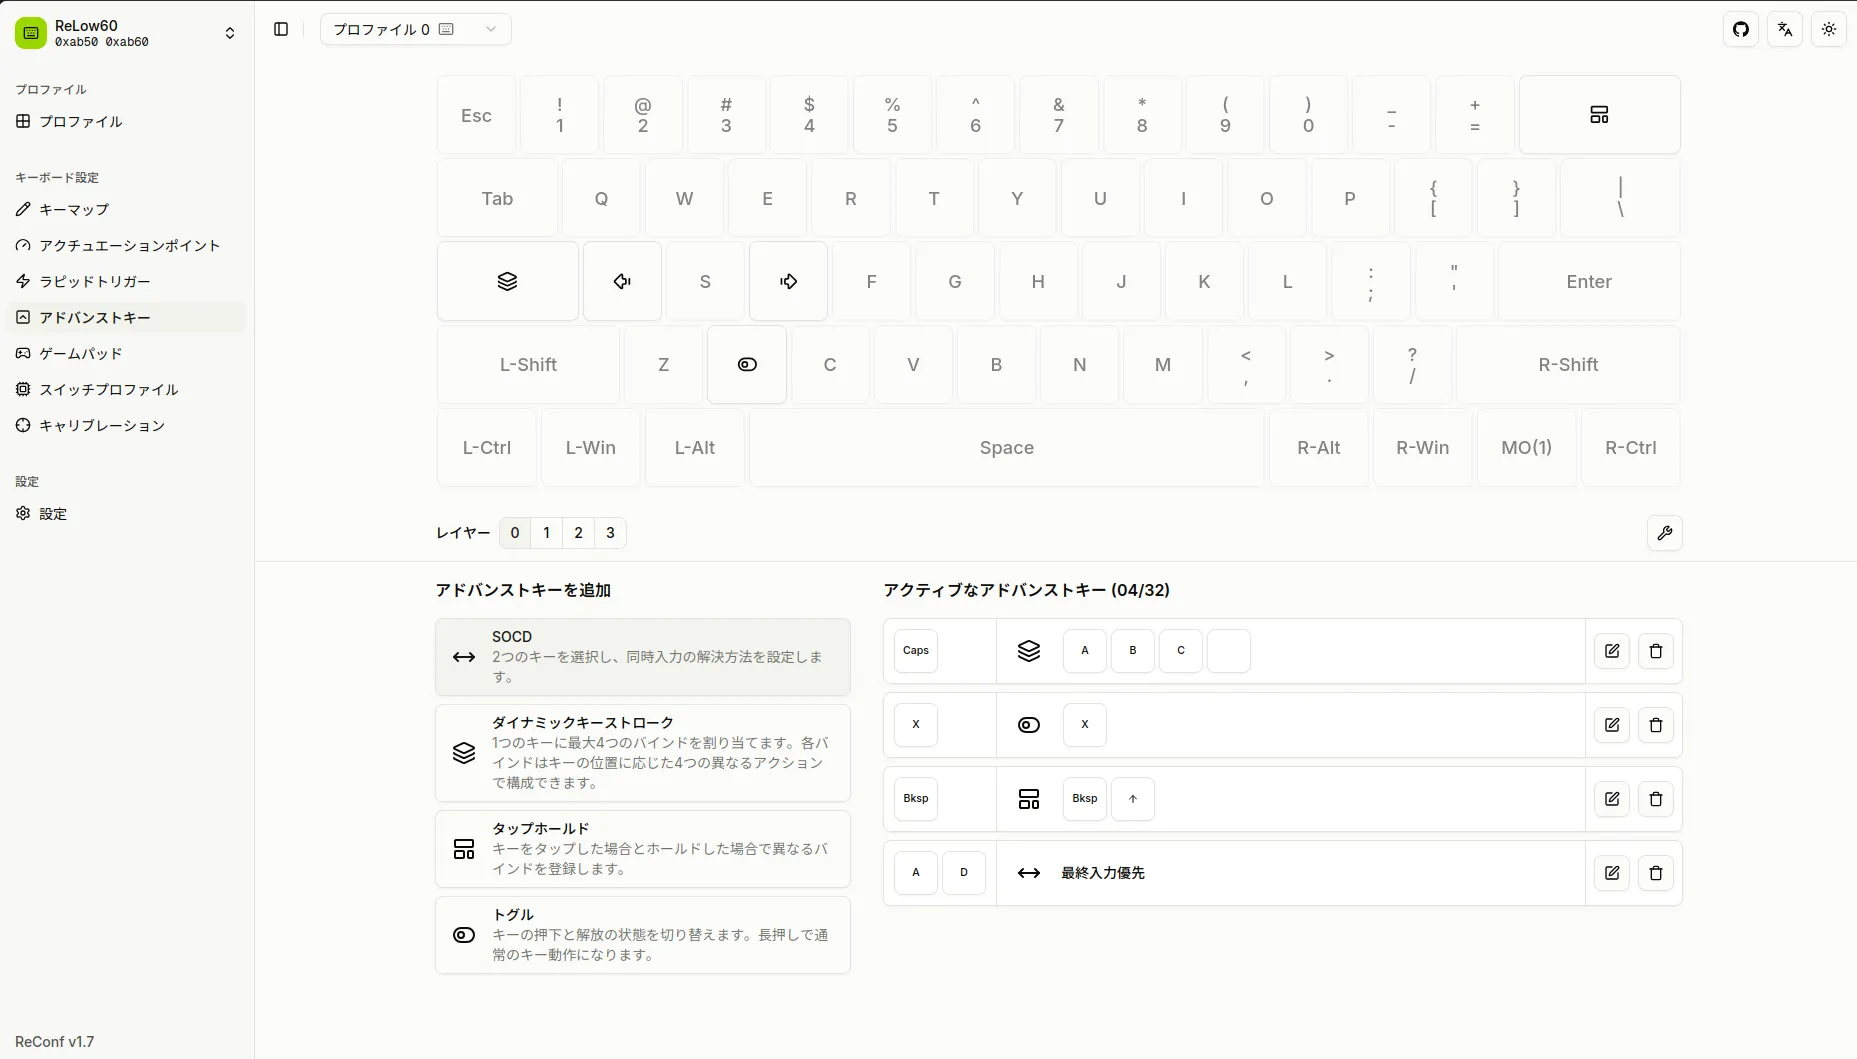Edit the X toggle advanced key
Viewport: 1857px width, 1059px height.
1612,725
